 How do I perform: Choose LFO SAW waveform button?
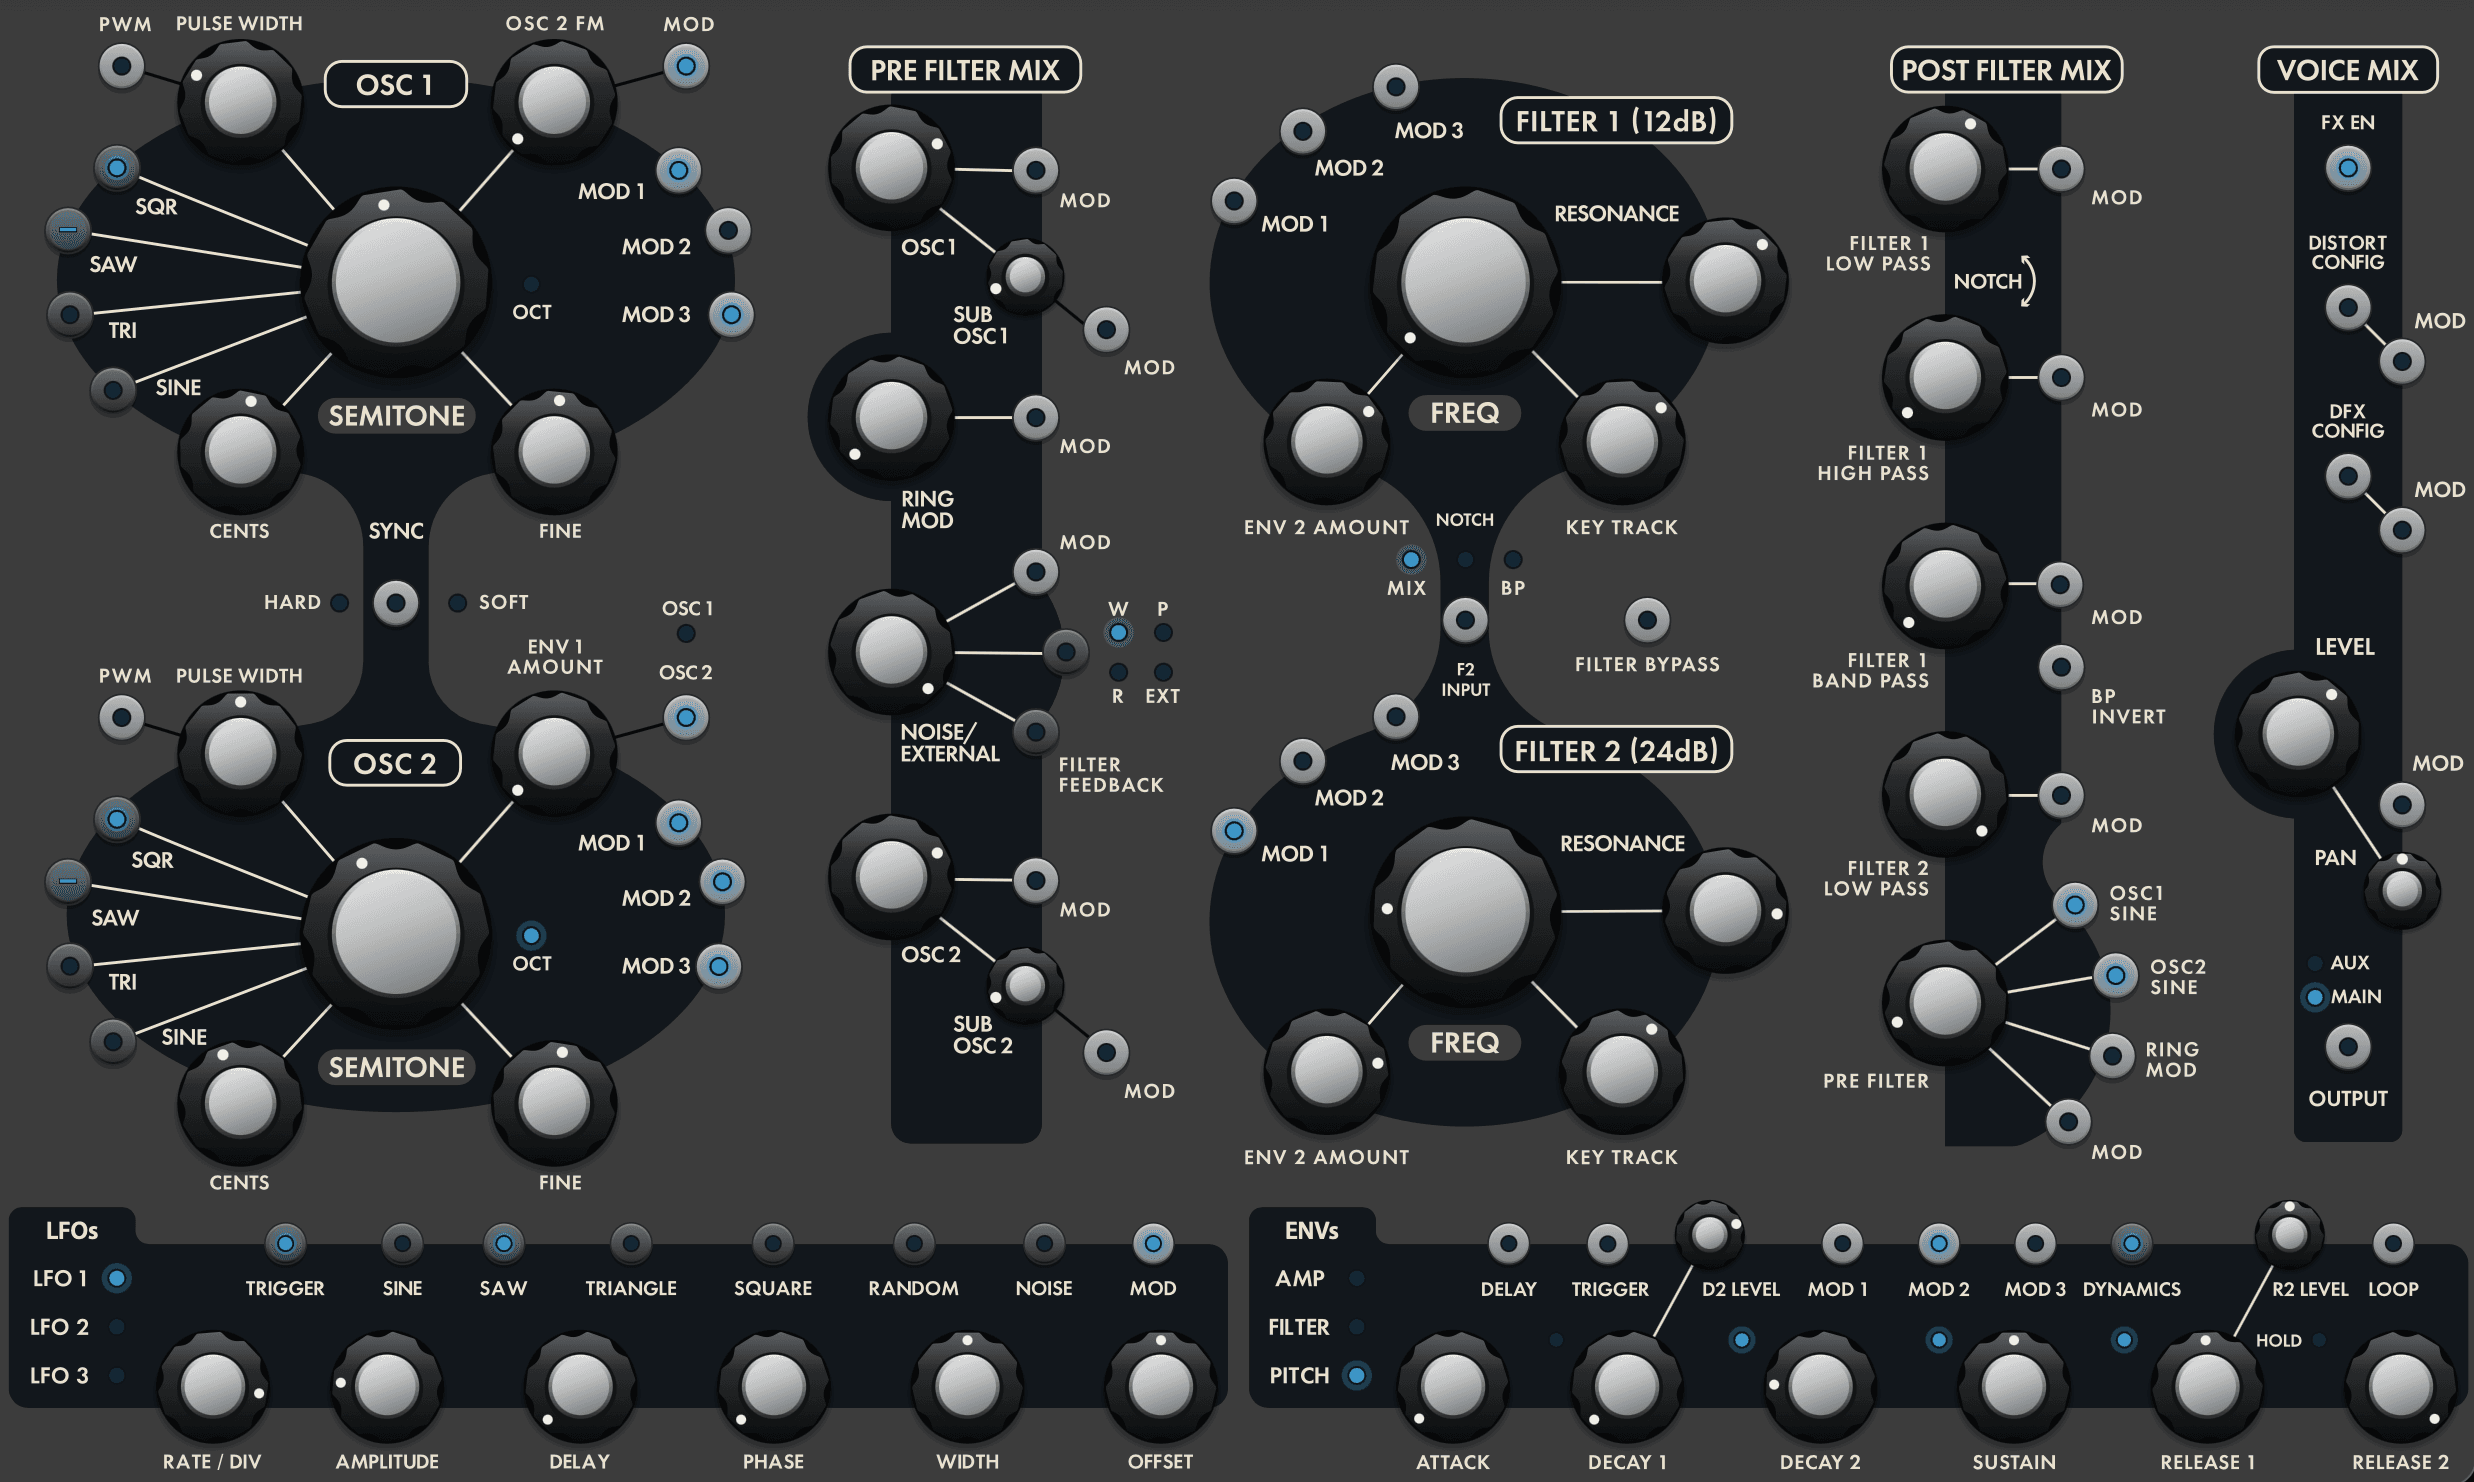click(503, 1244)
